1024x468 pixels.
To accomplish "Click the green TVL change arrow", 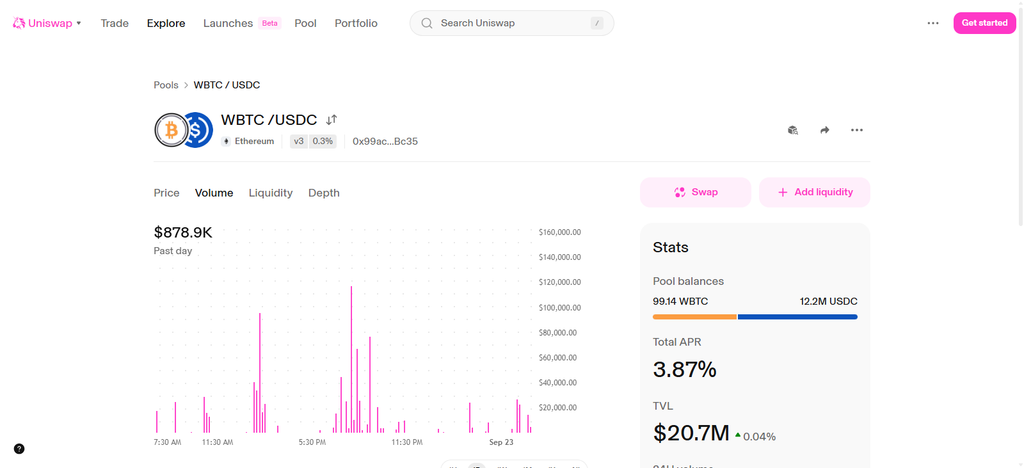I will pos(738,435).
